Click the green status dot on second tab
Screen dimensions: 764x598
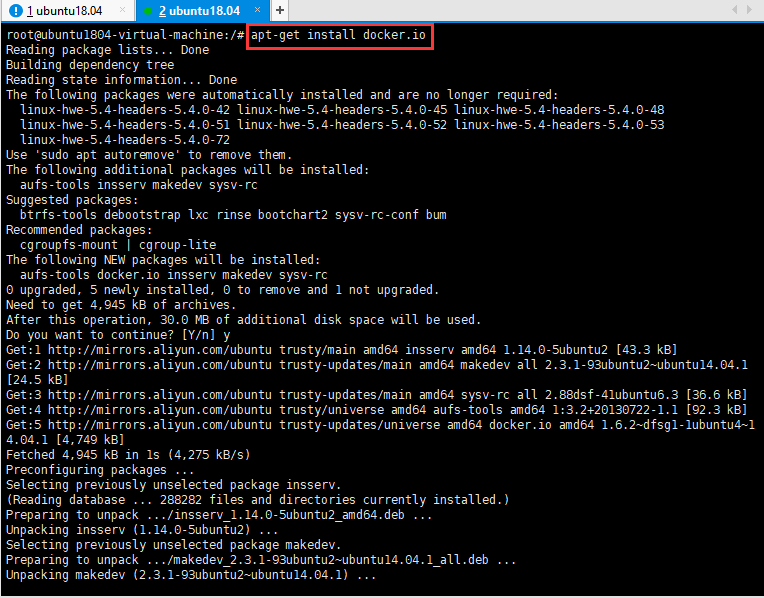[x=148, y=11]
